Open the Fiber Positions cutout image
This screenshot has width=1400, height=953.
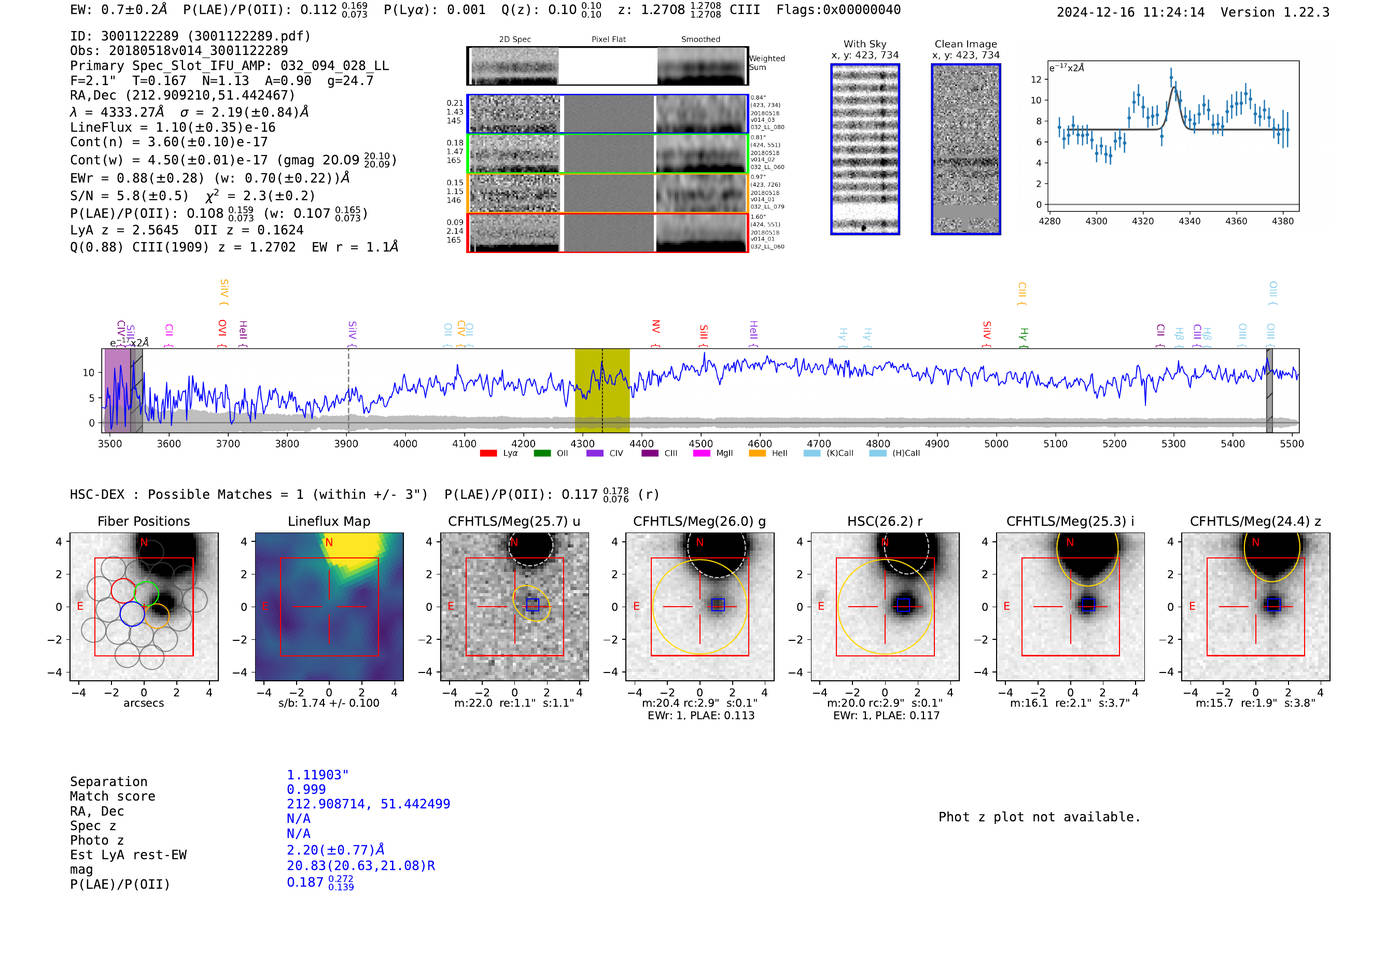tap(144, 607)
